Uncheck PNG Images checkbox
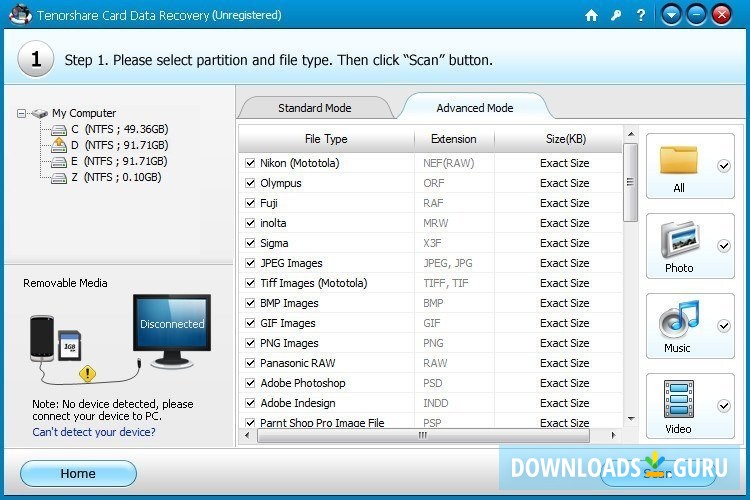 (x=250, y=343)
